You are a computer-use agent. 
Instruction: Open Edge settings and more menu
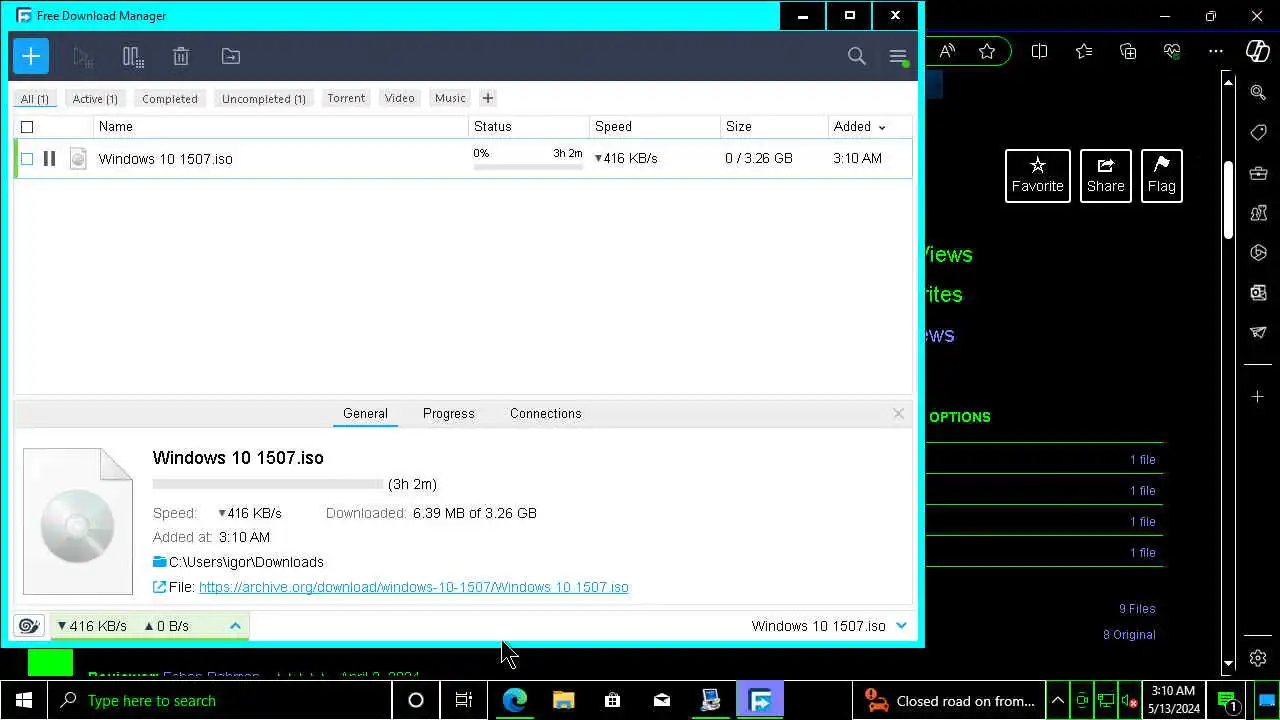[x=1216, y=51]
